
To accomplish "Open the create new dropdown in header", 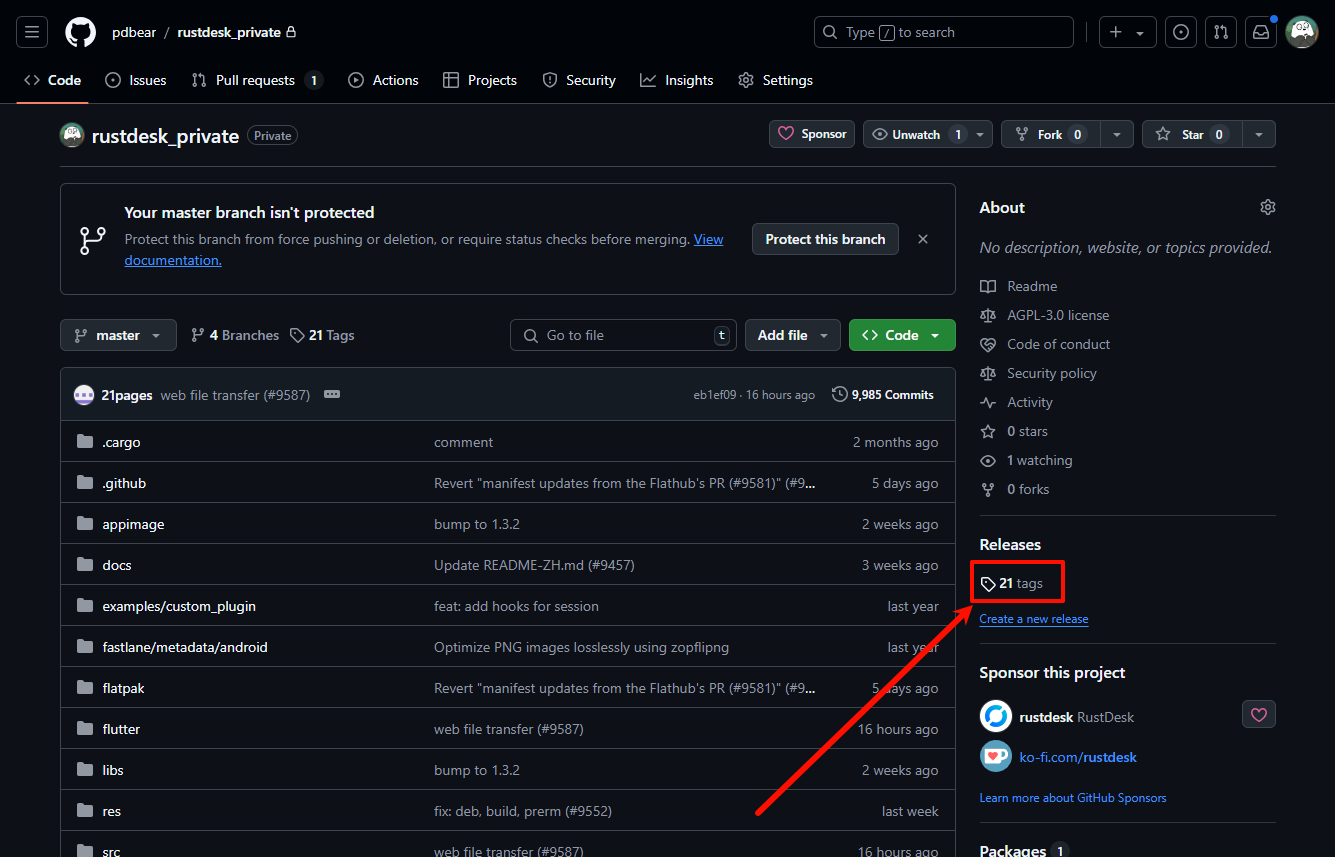I will point(1128,32).
